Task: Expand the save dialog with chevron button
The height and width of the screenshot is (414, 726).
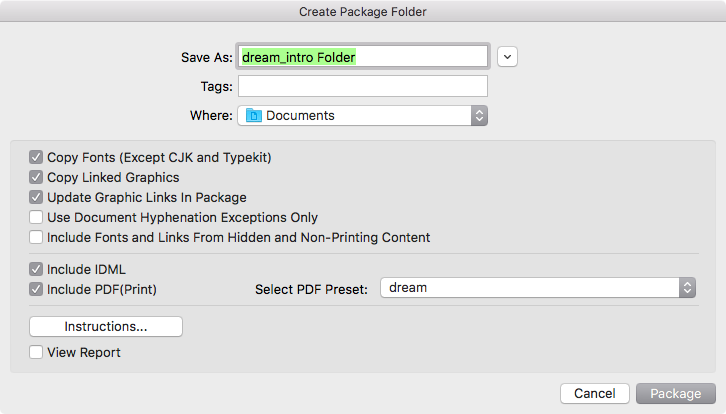Action: point(507,57)
